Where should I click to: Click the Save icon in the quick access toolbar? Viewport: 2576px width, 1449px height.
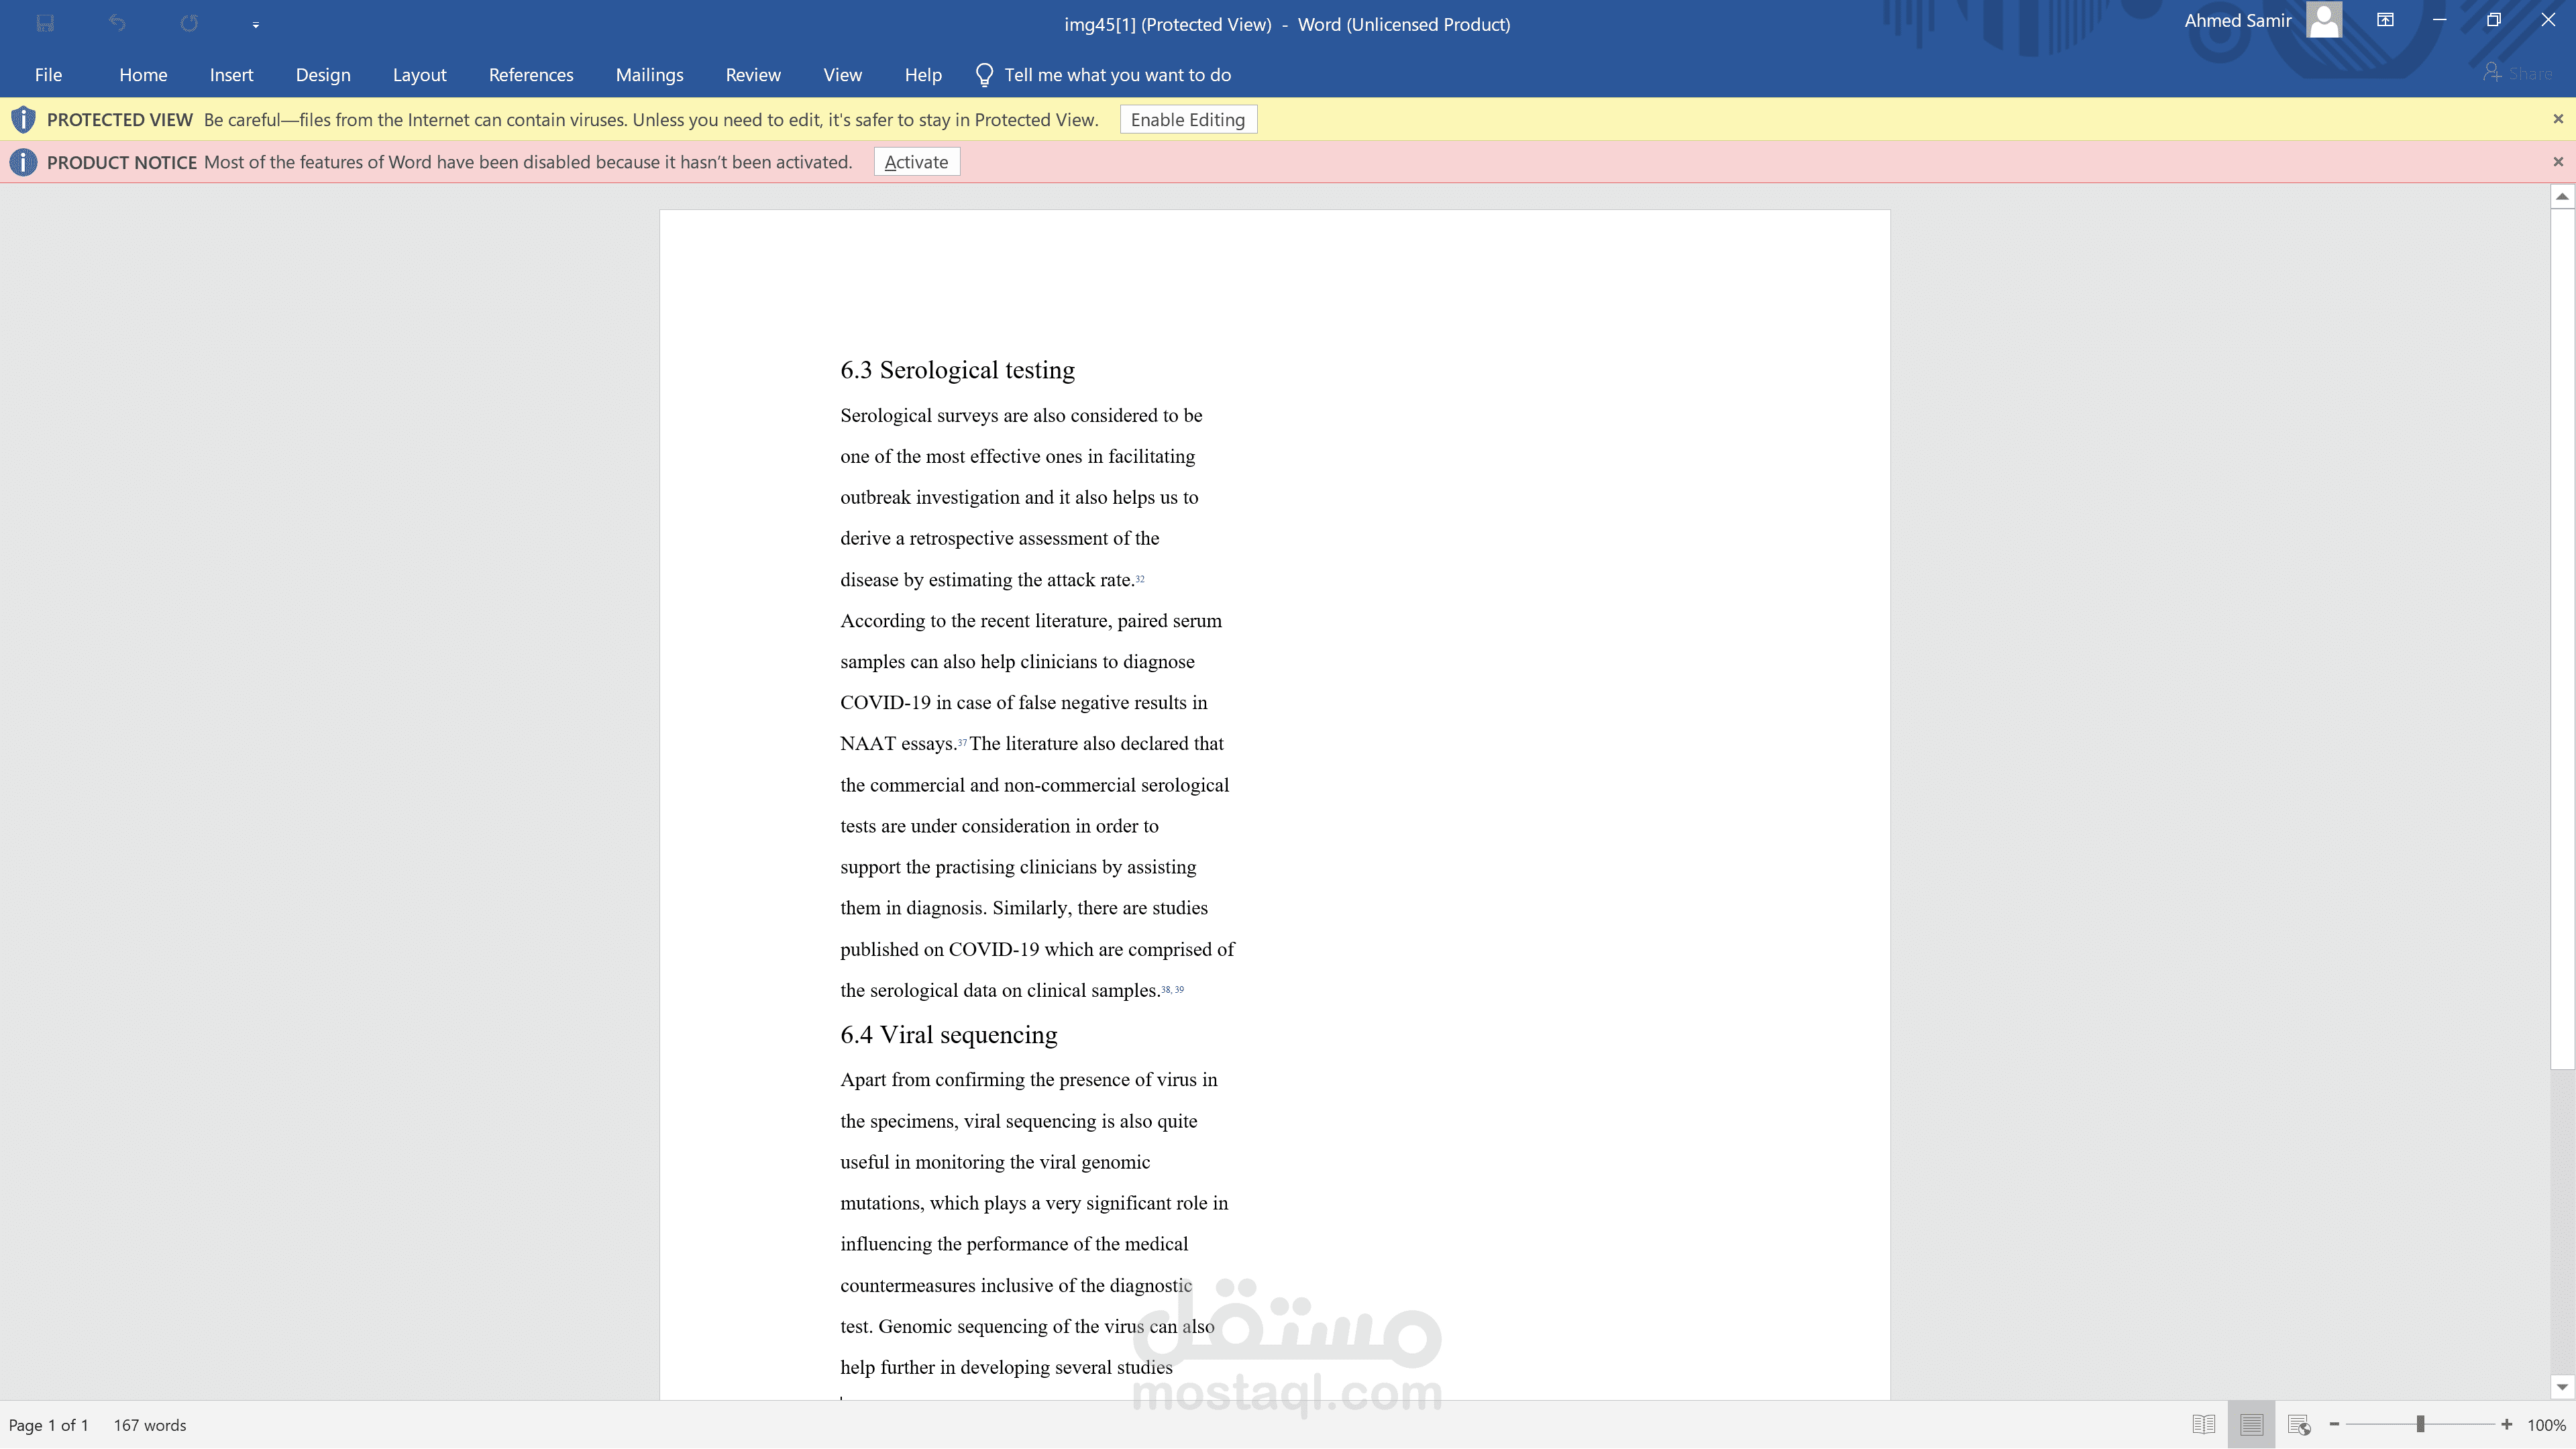pyautogui.click(x=45, y=23)
